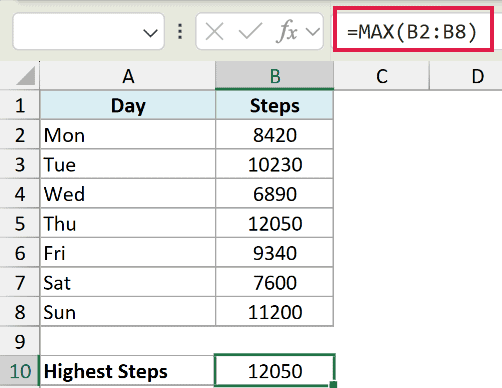Screen dimensions: 502x388
Task: Click the cell containing 'Tue'
Action: (x=128, y=164)
